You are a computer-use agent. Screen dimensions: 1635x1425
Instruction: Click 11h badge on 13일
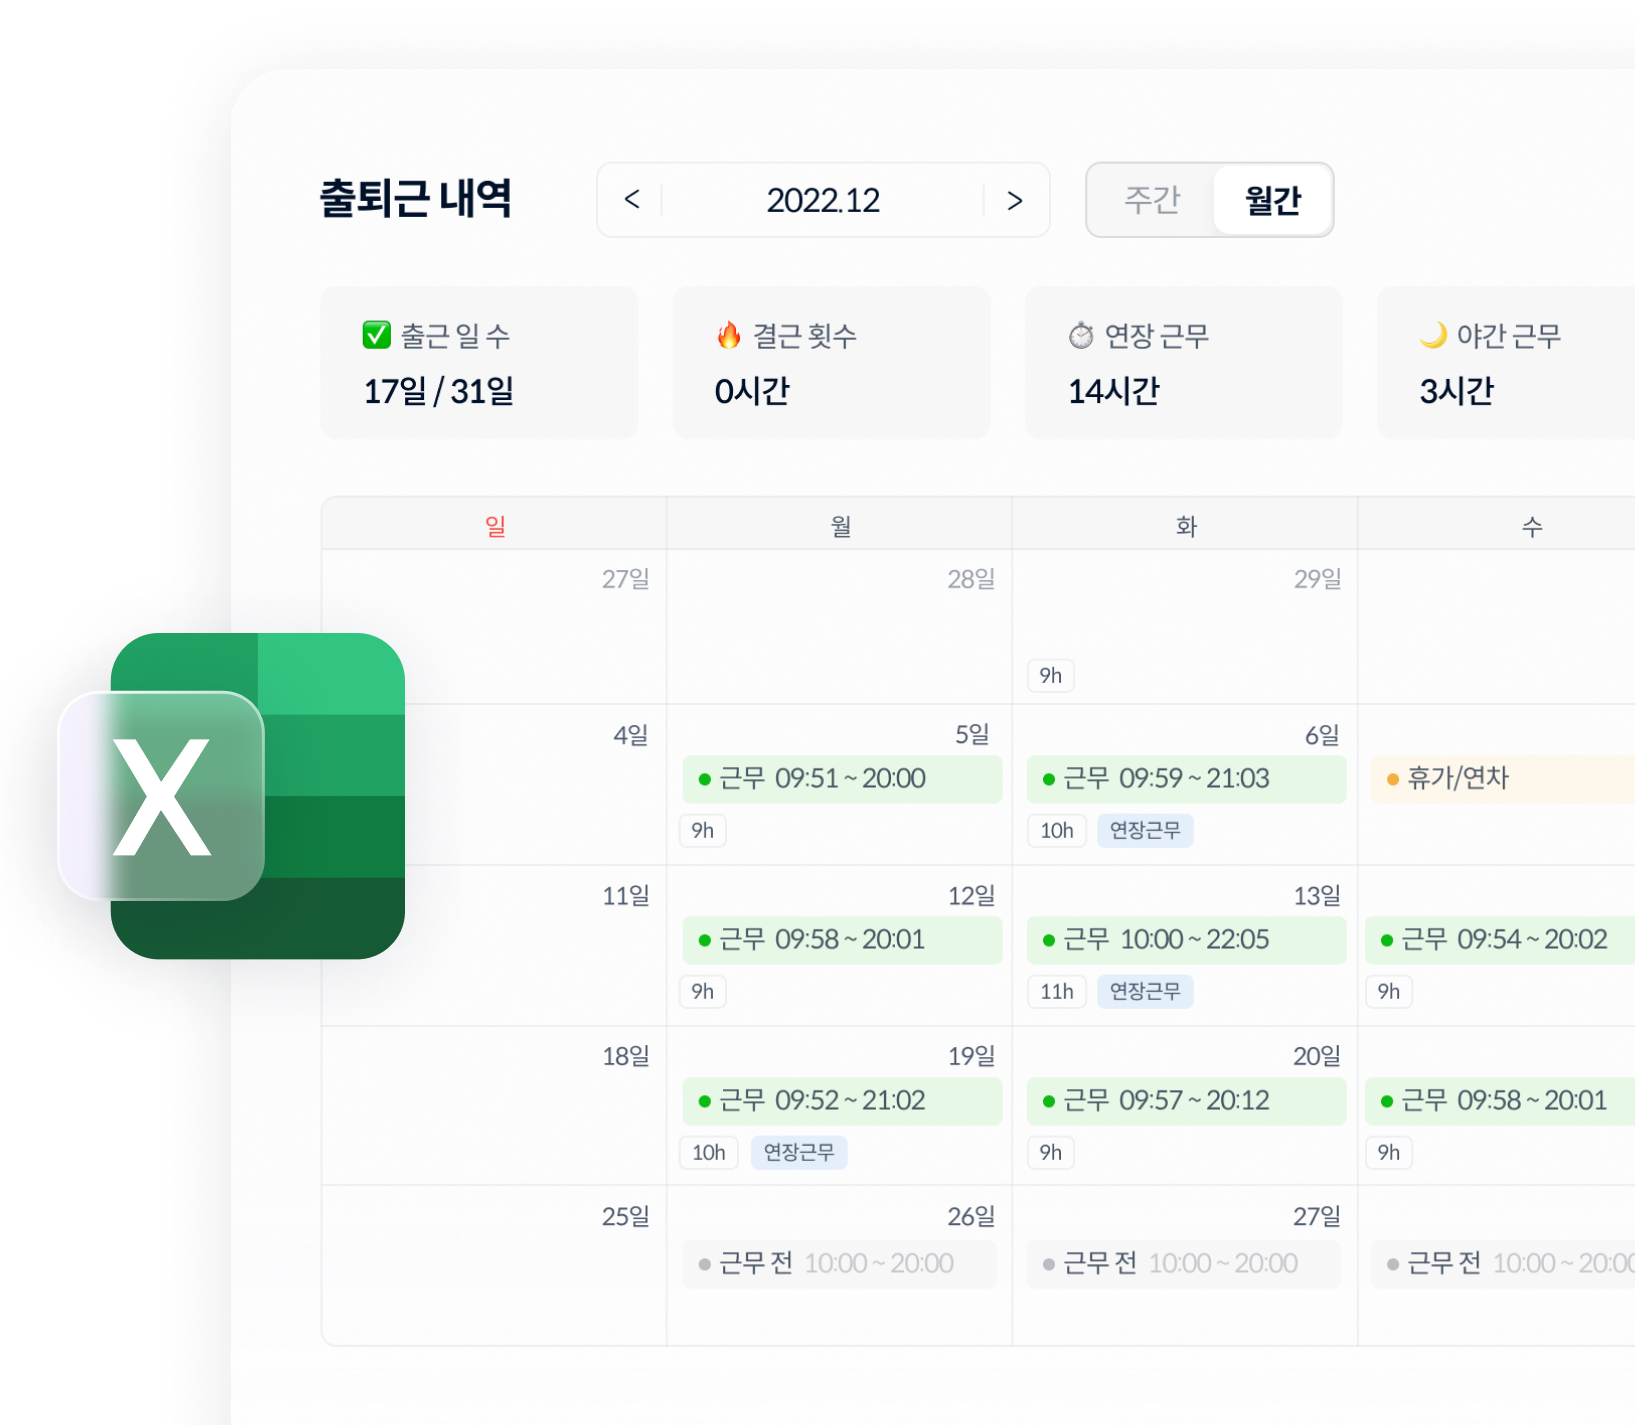1056,992
